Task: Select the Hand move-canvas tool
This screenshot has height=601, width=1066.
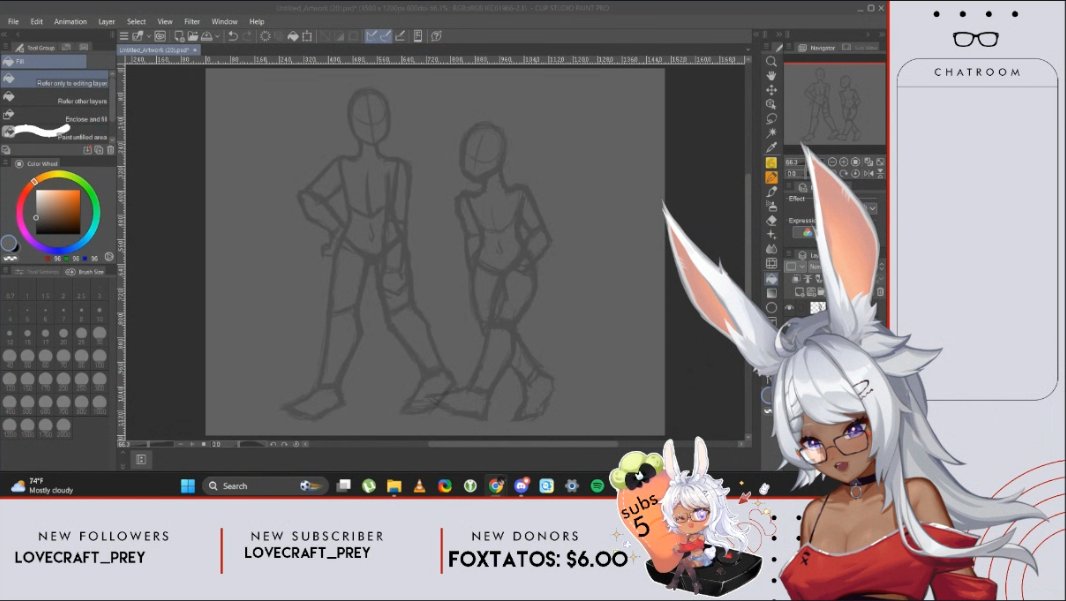Action: [771, 75]
